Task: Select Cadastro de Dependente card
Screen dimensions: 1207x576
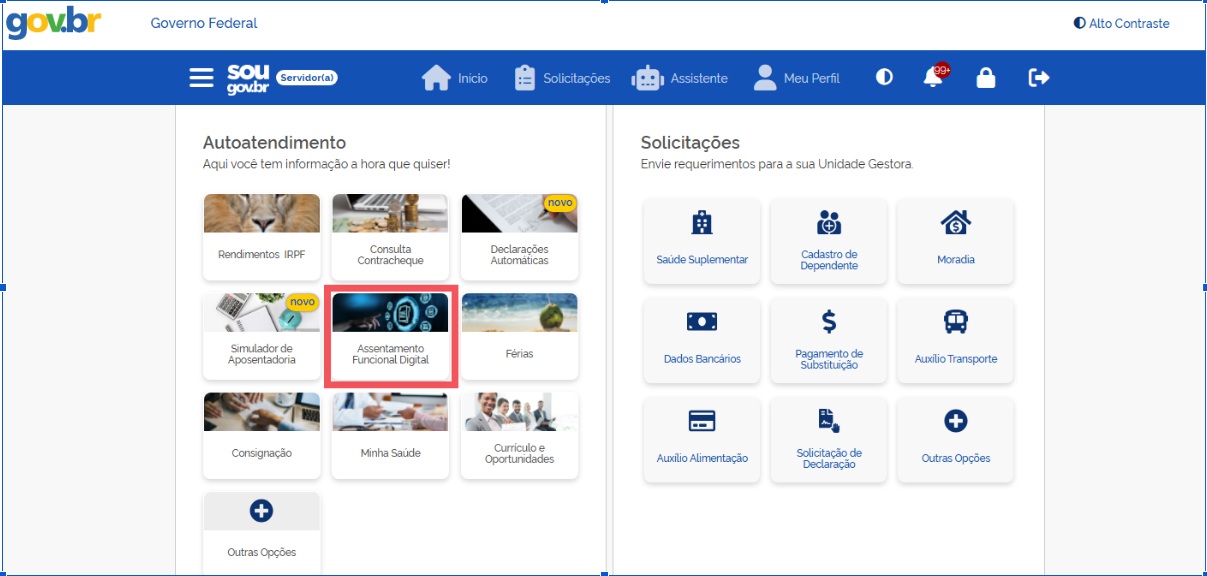Action: point(829,240)
